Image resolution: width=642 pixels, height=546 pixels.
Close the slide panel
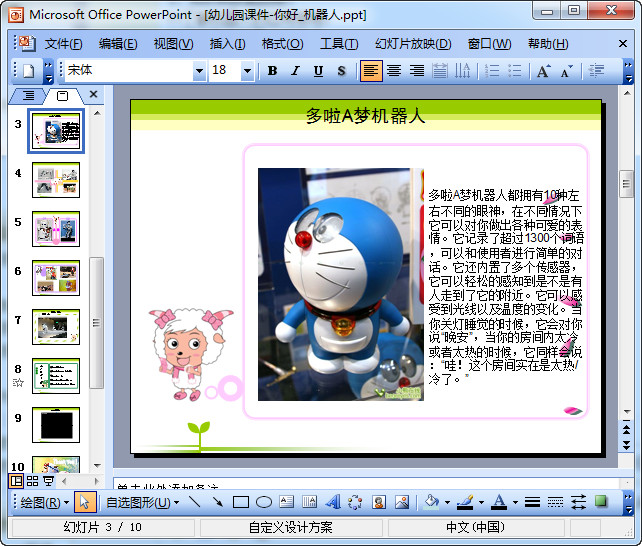[x=93, y=95]
